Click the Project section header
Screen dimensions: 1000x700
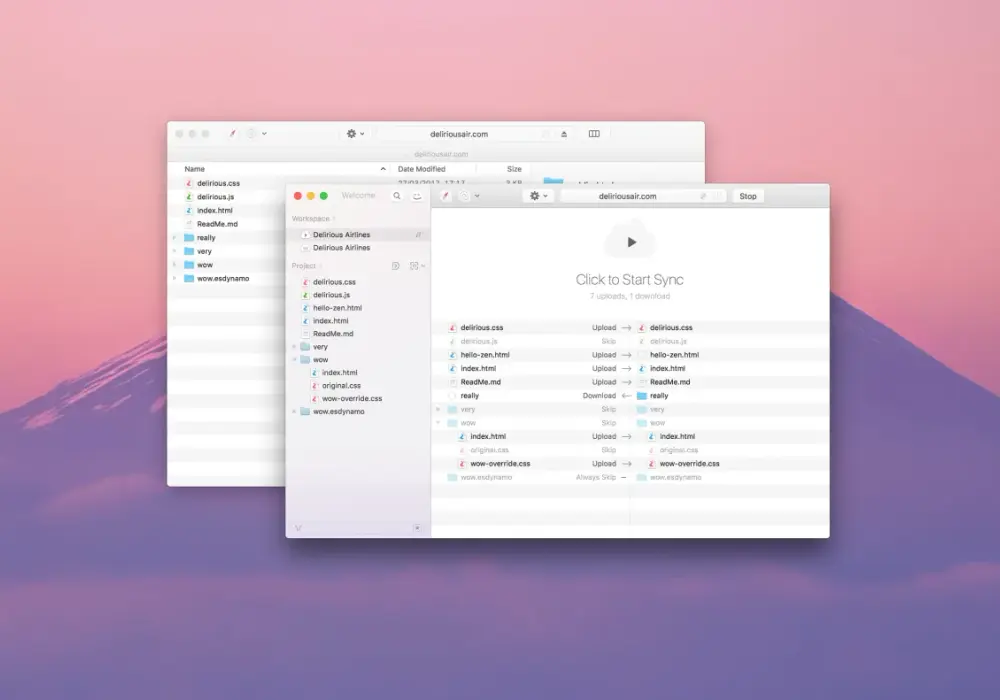[x=304, y=266]
